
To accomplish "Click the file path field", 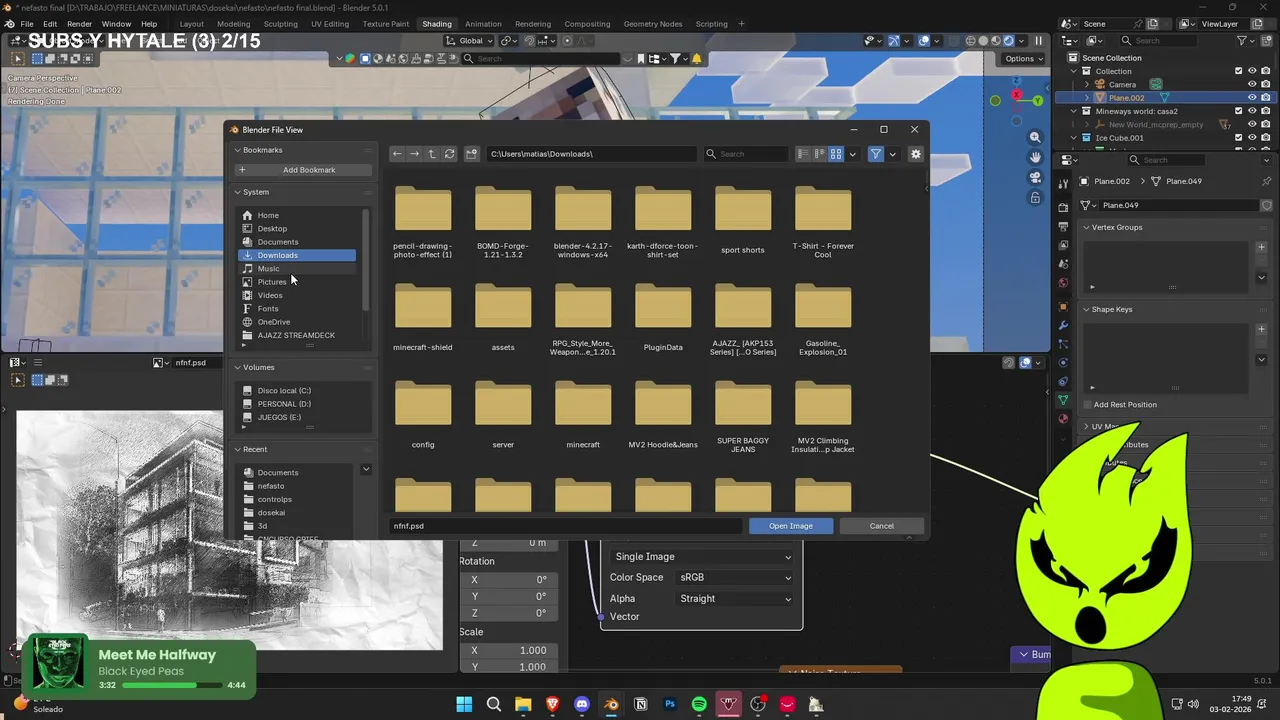I will click(591, 154).
